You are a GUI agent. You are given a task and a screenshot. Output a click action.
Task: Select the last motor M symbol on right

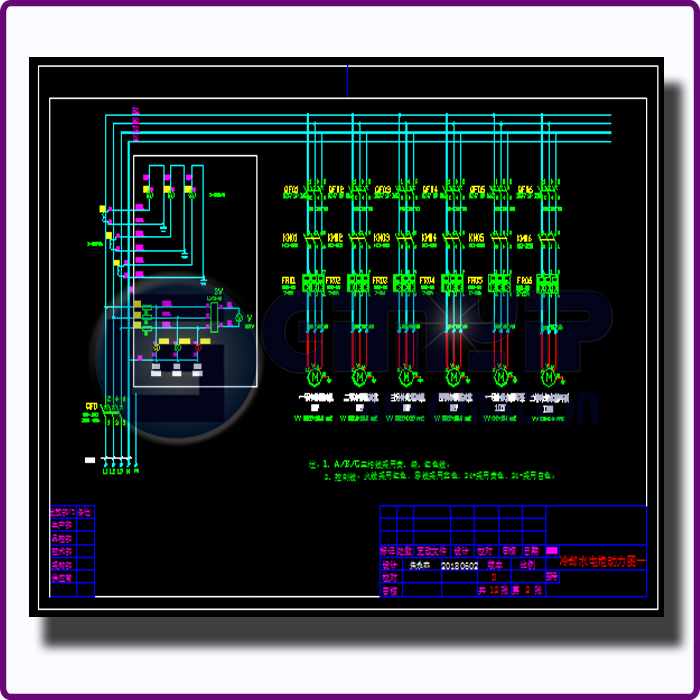[x=548, y=377]
